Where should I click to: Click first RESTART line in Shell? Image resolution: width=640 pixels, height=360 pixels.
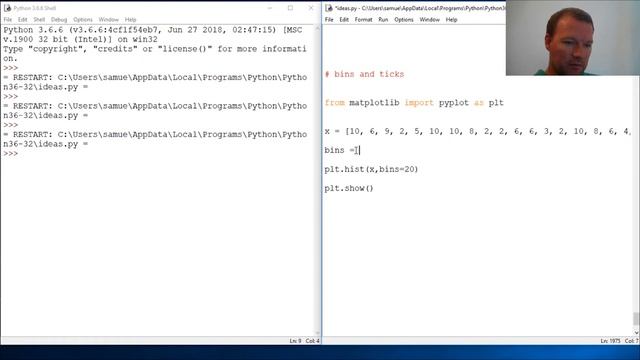pyautogui.click(x=155, y=82)
